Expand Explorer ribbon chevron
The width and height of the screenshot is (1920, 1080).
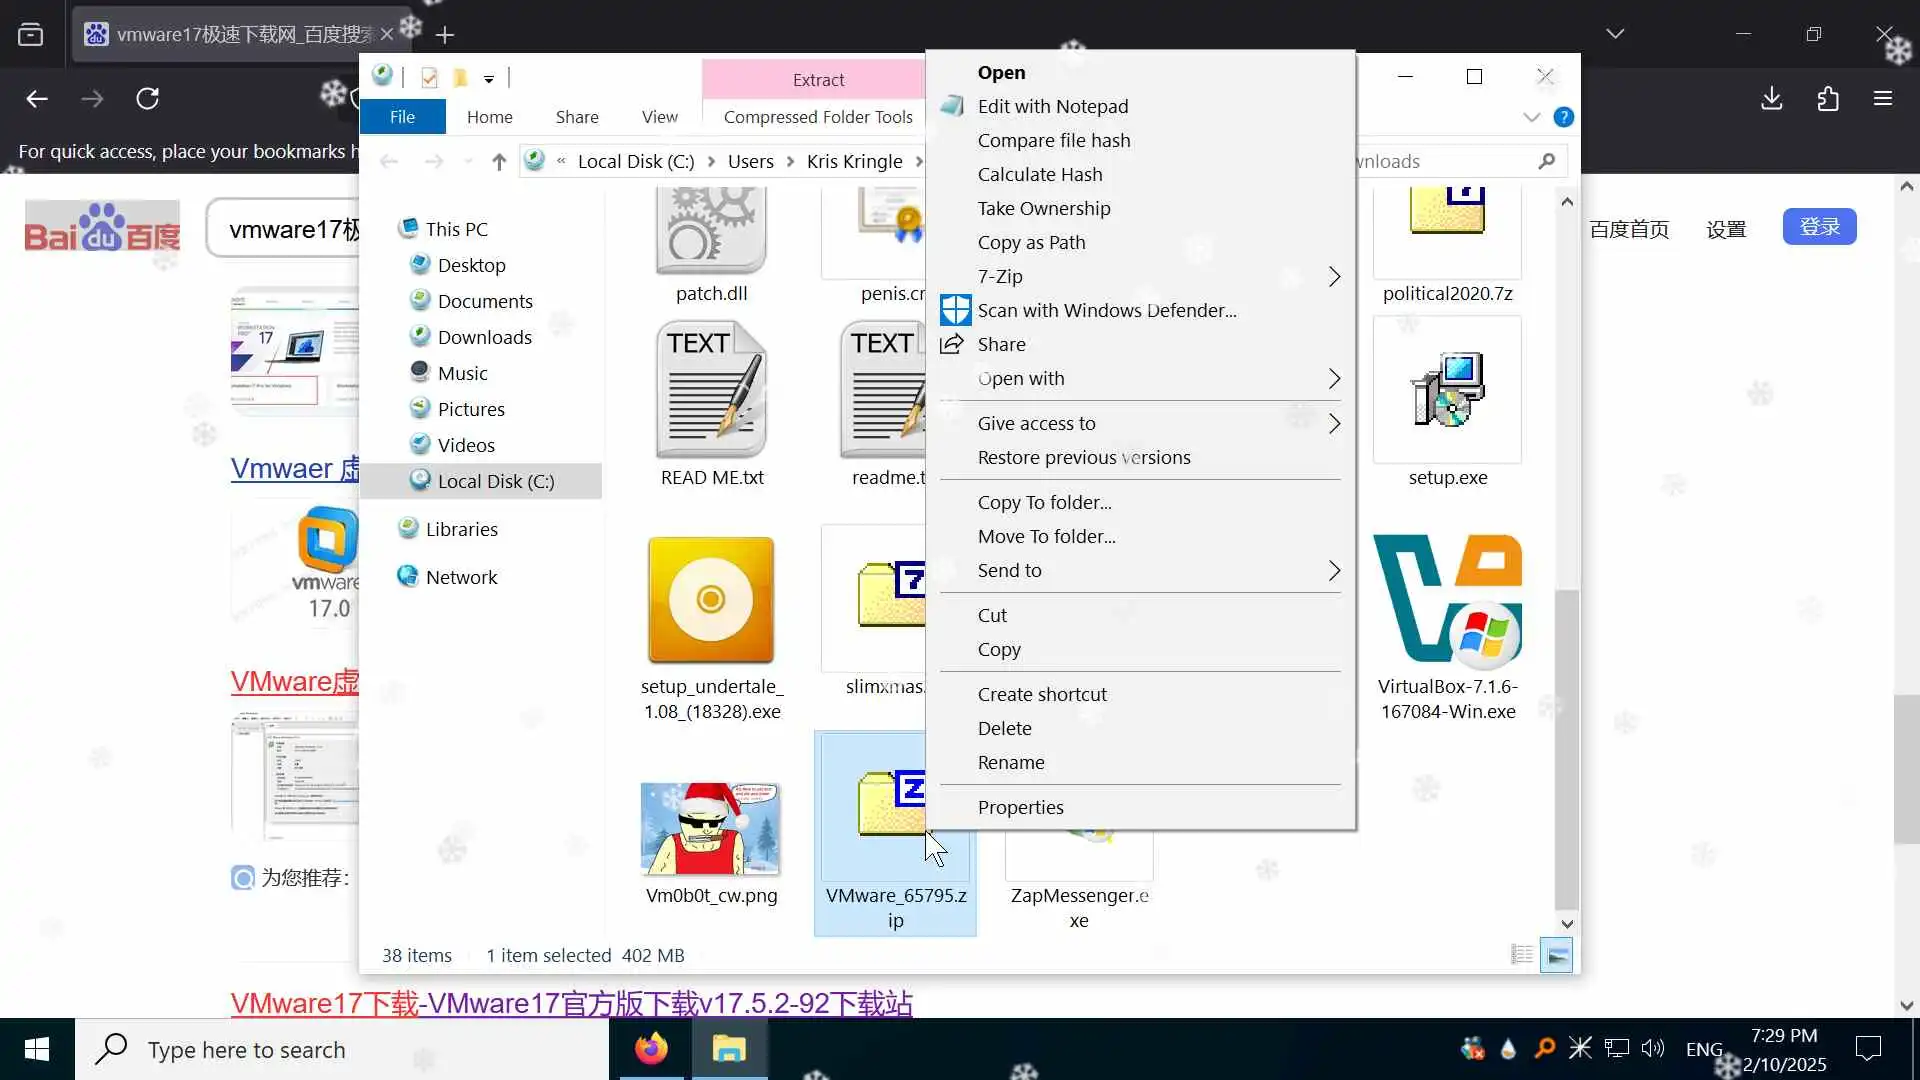coord(1531,117)
